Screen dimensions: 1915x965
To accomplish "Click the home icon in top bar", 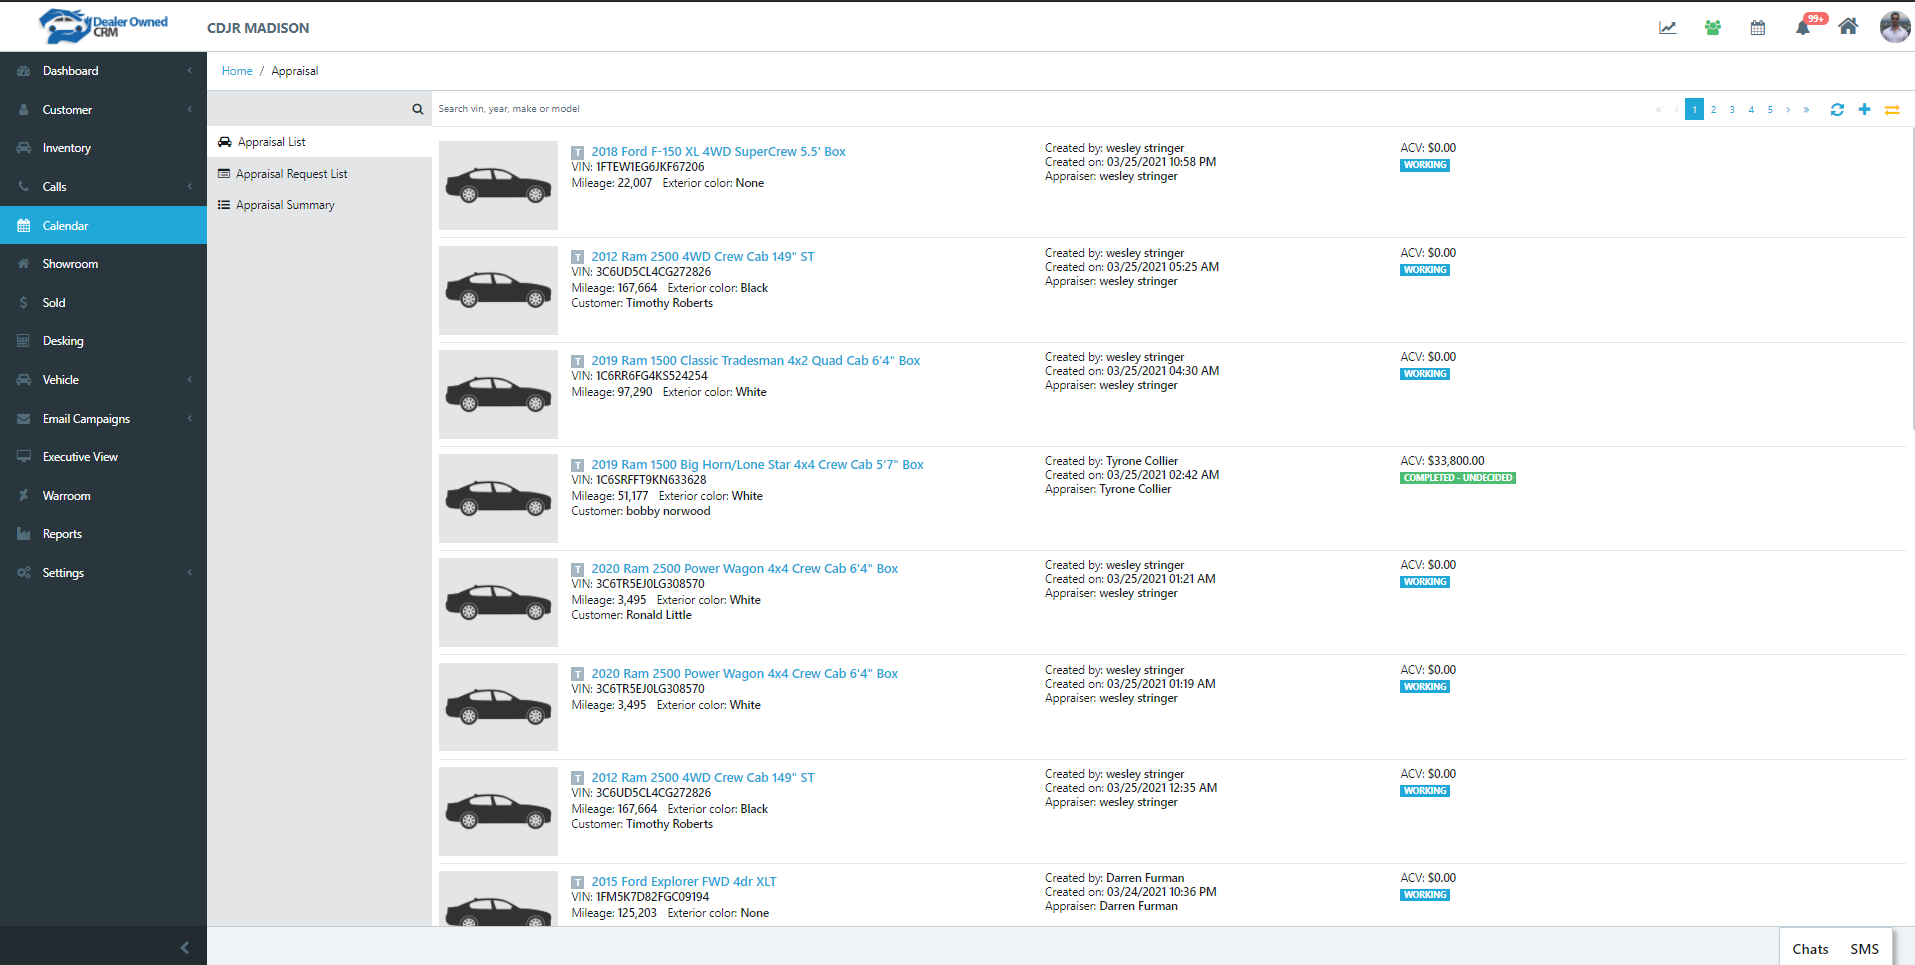I will pyautogui.click(x=1848, y=27).
